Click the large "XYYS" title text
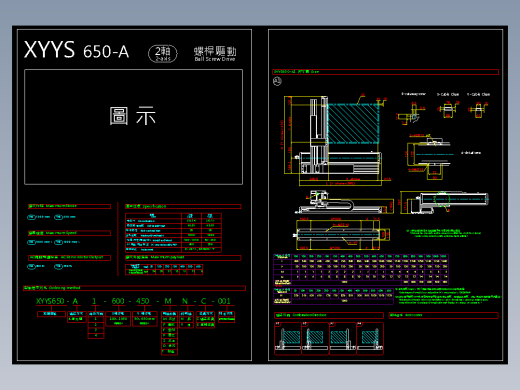 click(49, 50)
